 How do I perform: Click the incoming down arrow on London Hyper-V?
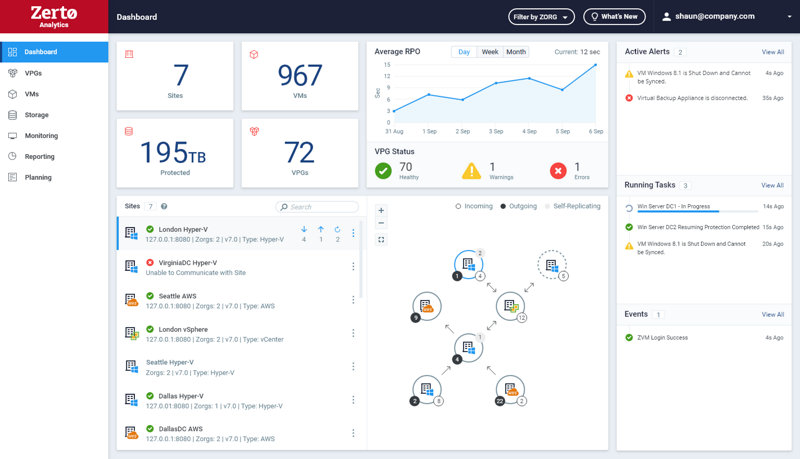tap(304, 230)
